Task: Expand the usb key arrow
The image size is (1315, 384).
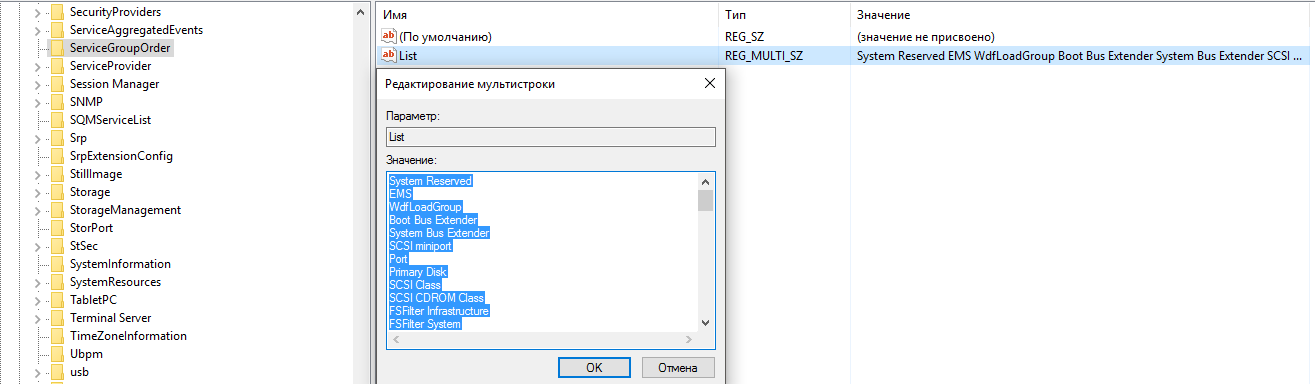Action: point(39,372)
